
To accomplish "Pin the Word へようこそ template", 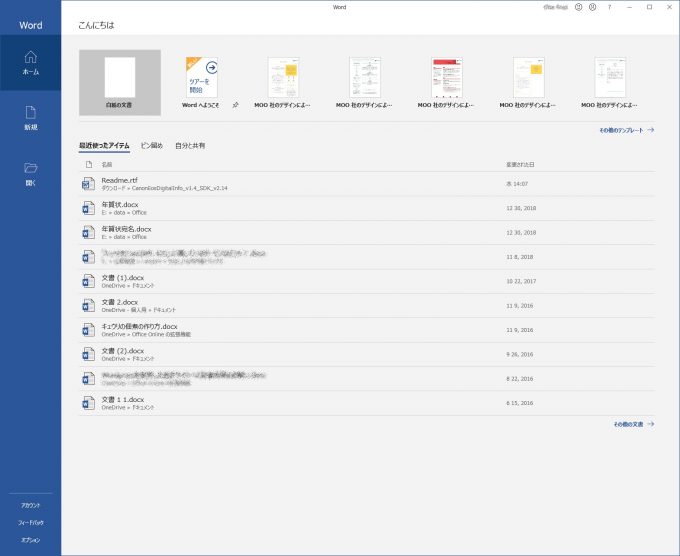I will (x=235, y=105).
